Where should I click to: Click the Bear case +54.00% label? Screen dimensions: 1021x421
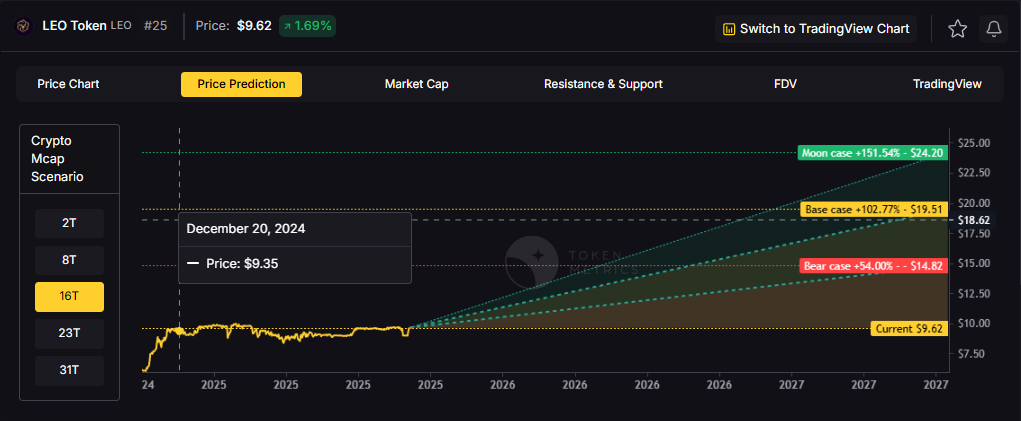[874, 265]
